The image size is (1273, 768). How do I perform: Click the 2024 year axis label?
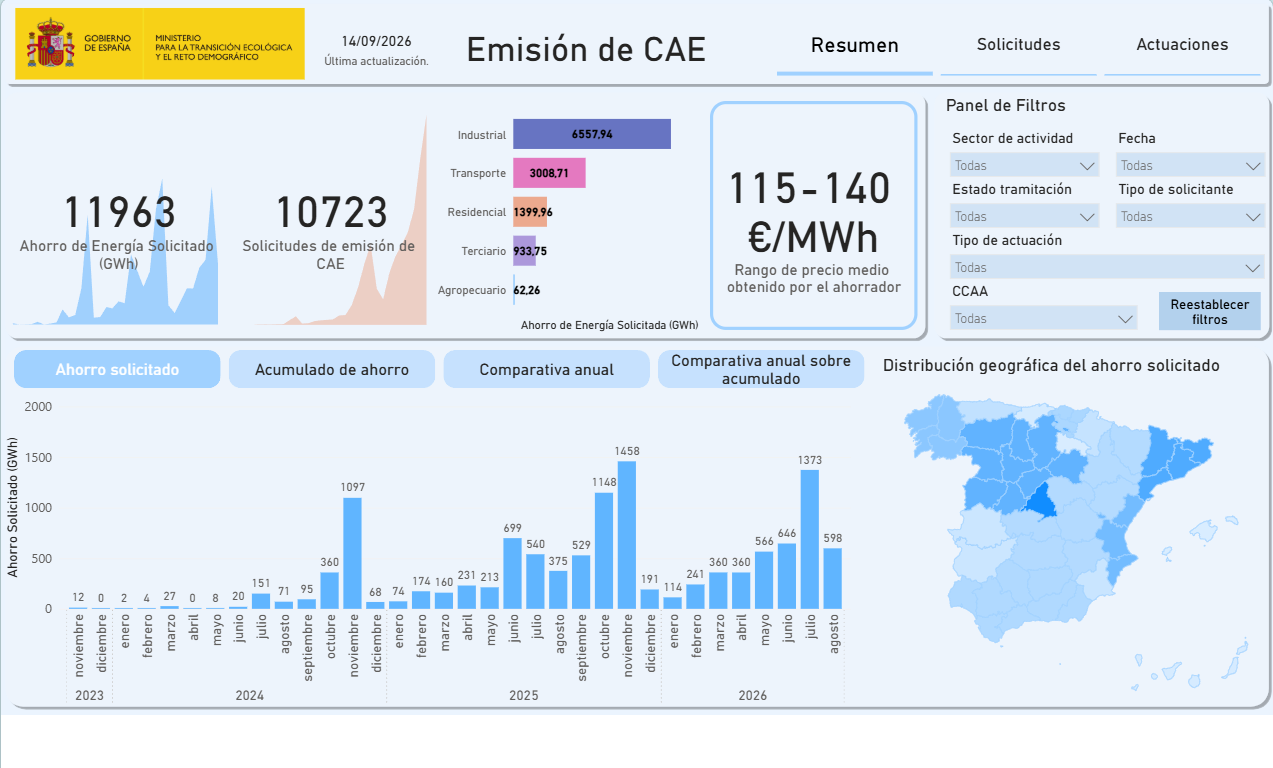(249, 695)
